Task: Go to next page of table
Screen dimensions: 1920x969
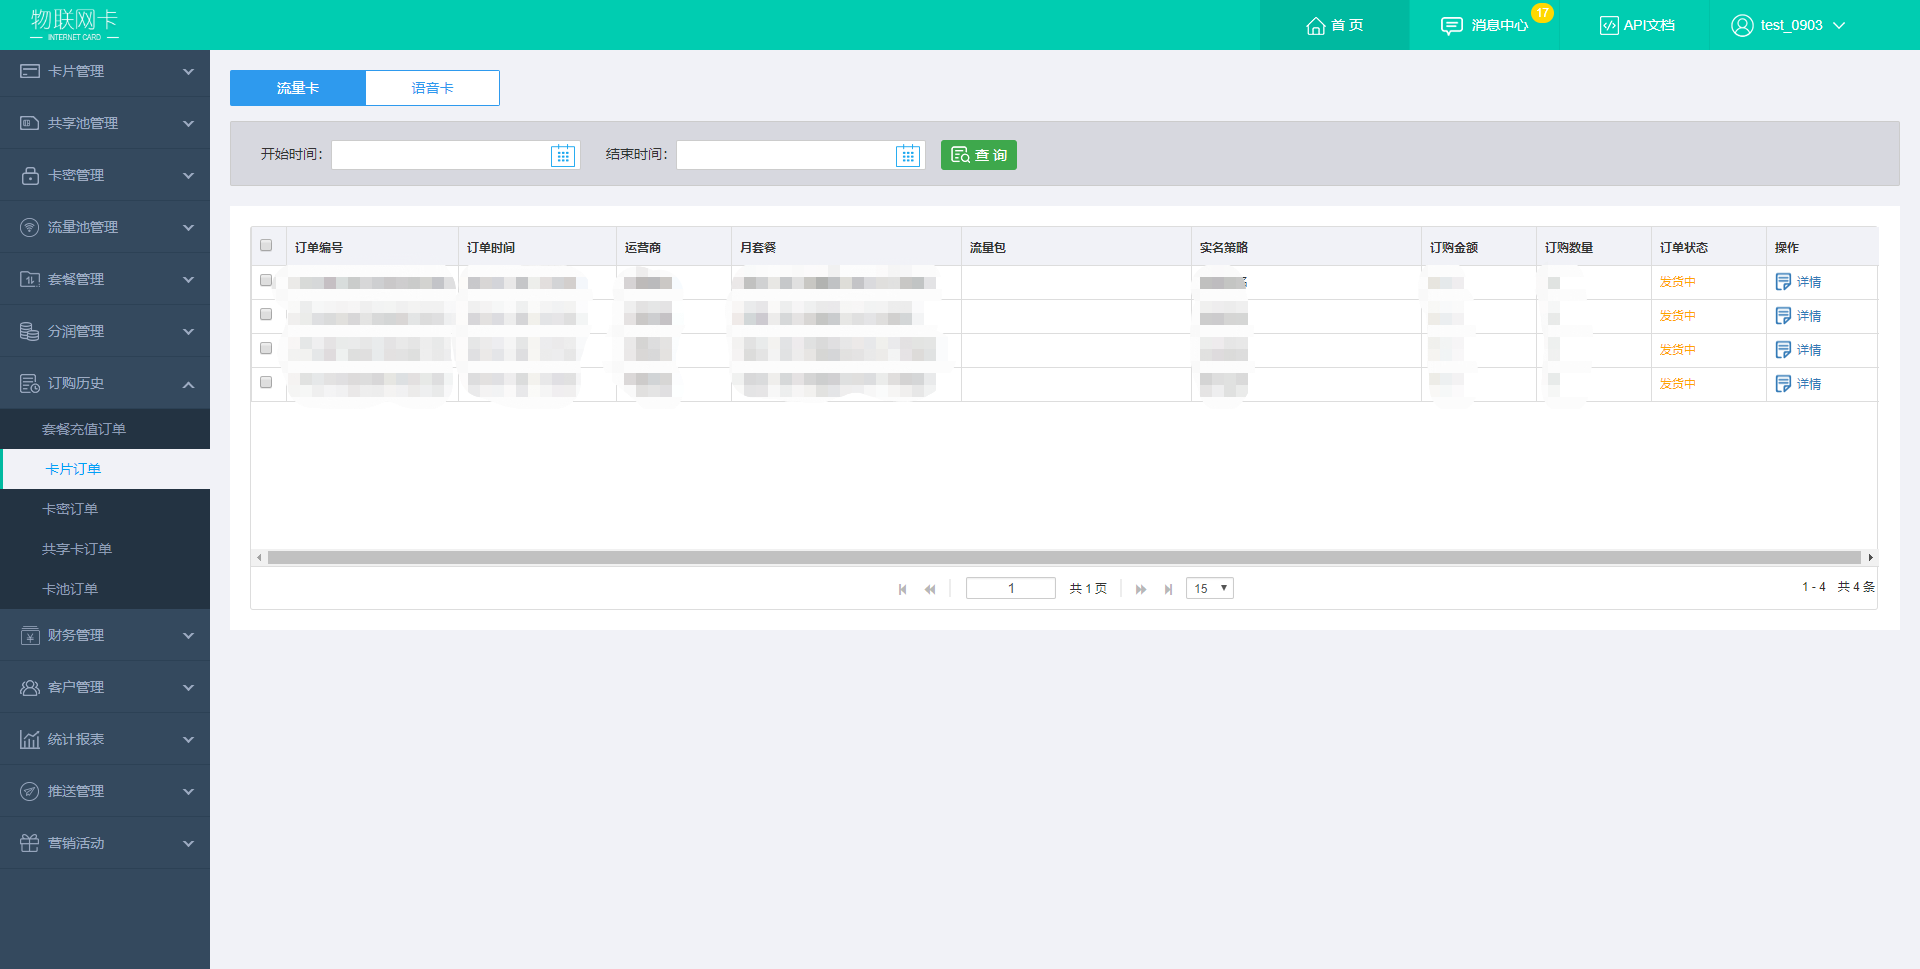Action: [x=1141, y=589]
